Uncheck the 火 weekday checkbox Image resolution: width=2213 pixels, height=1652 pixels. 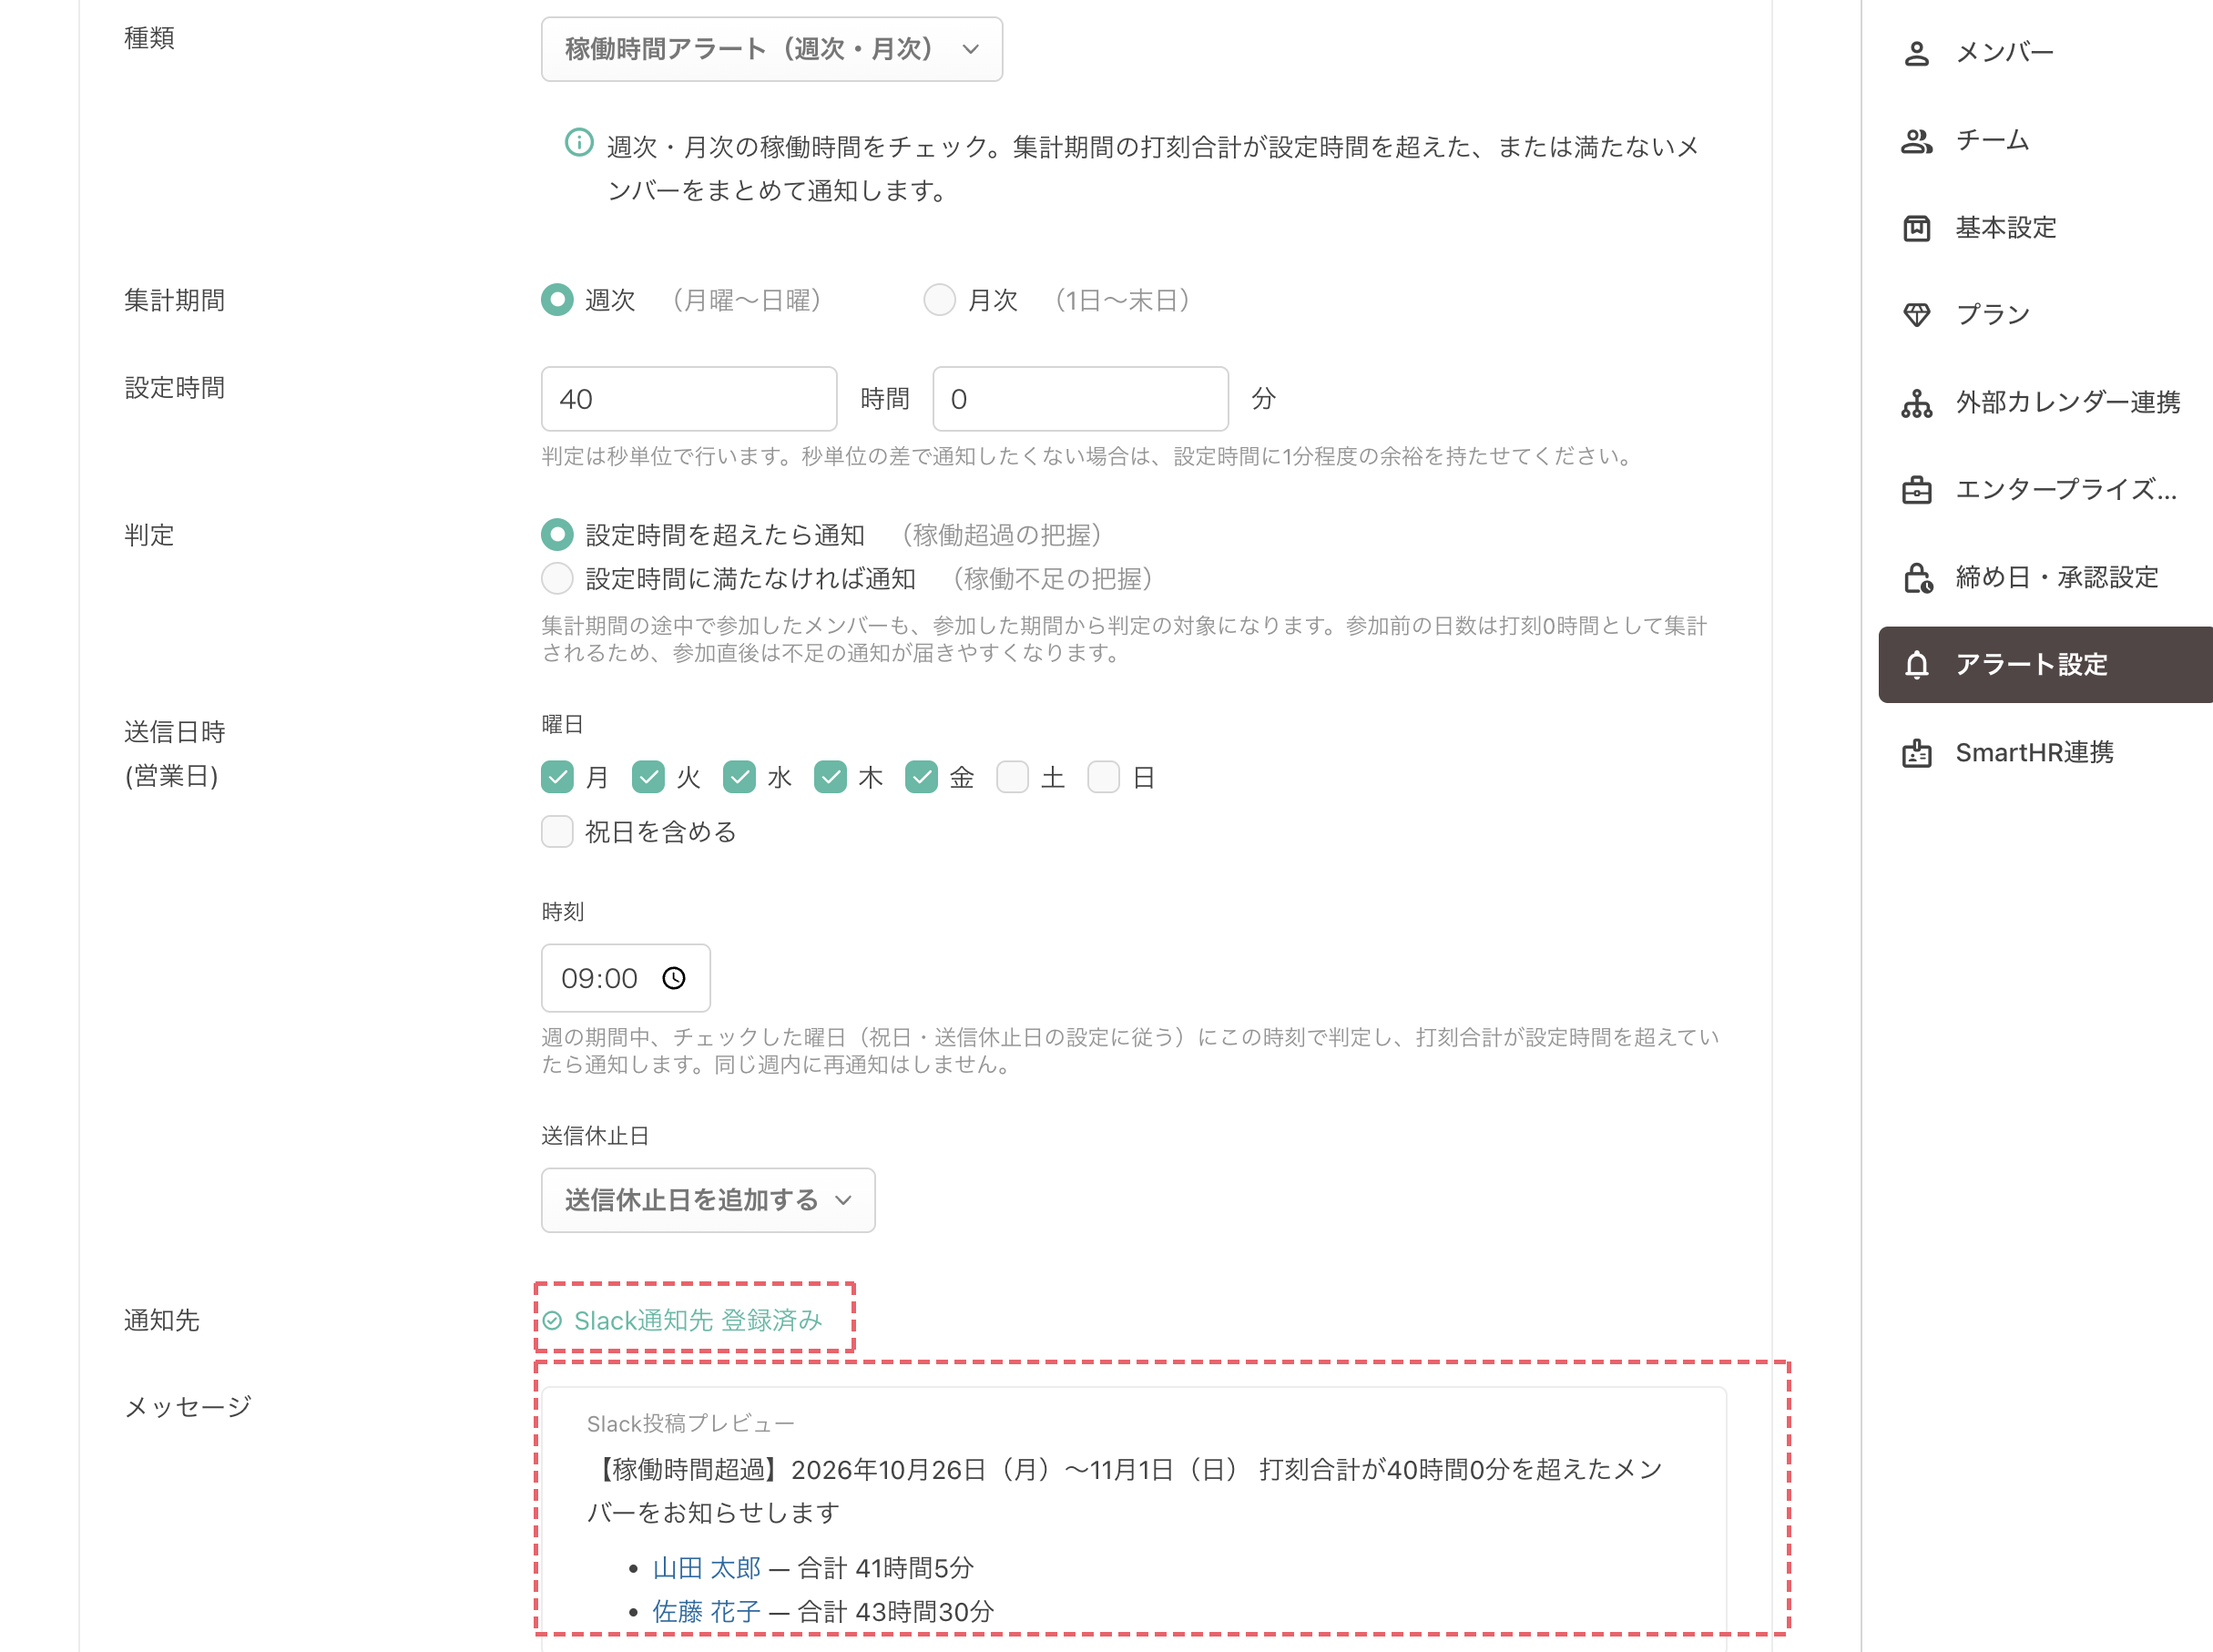(x=648, y=777)
